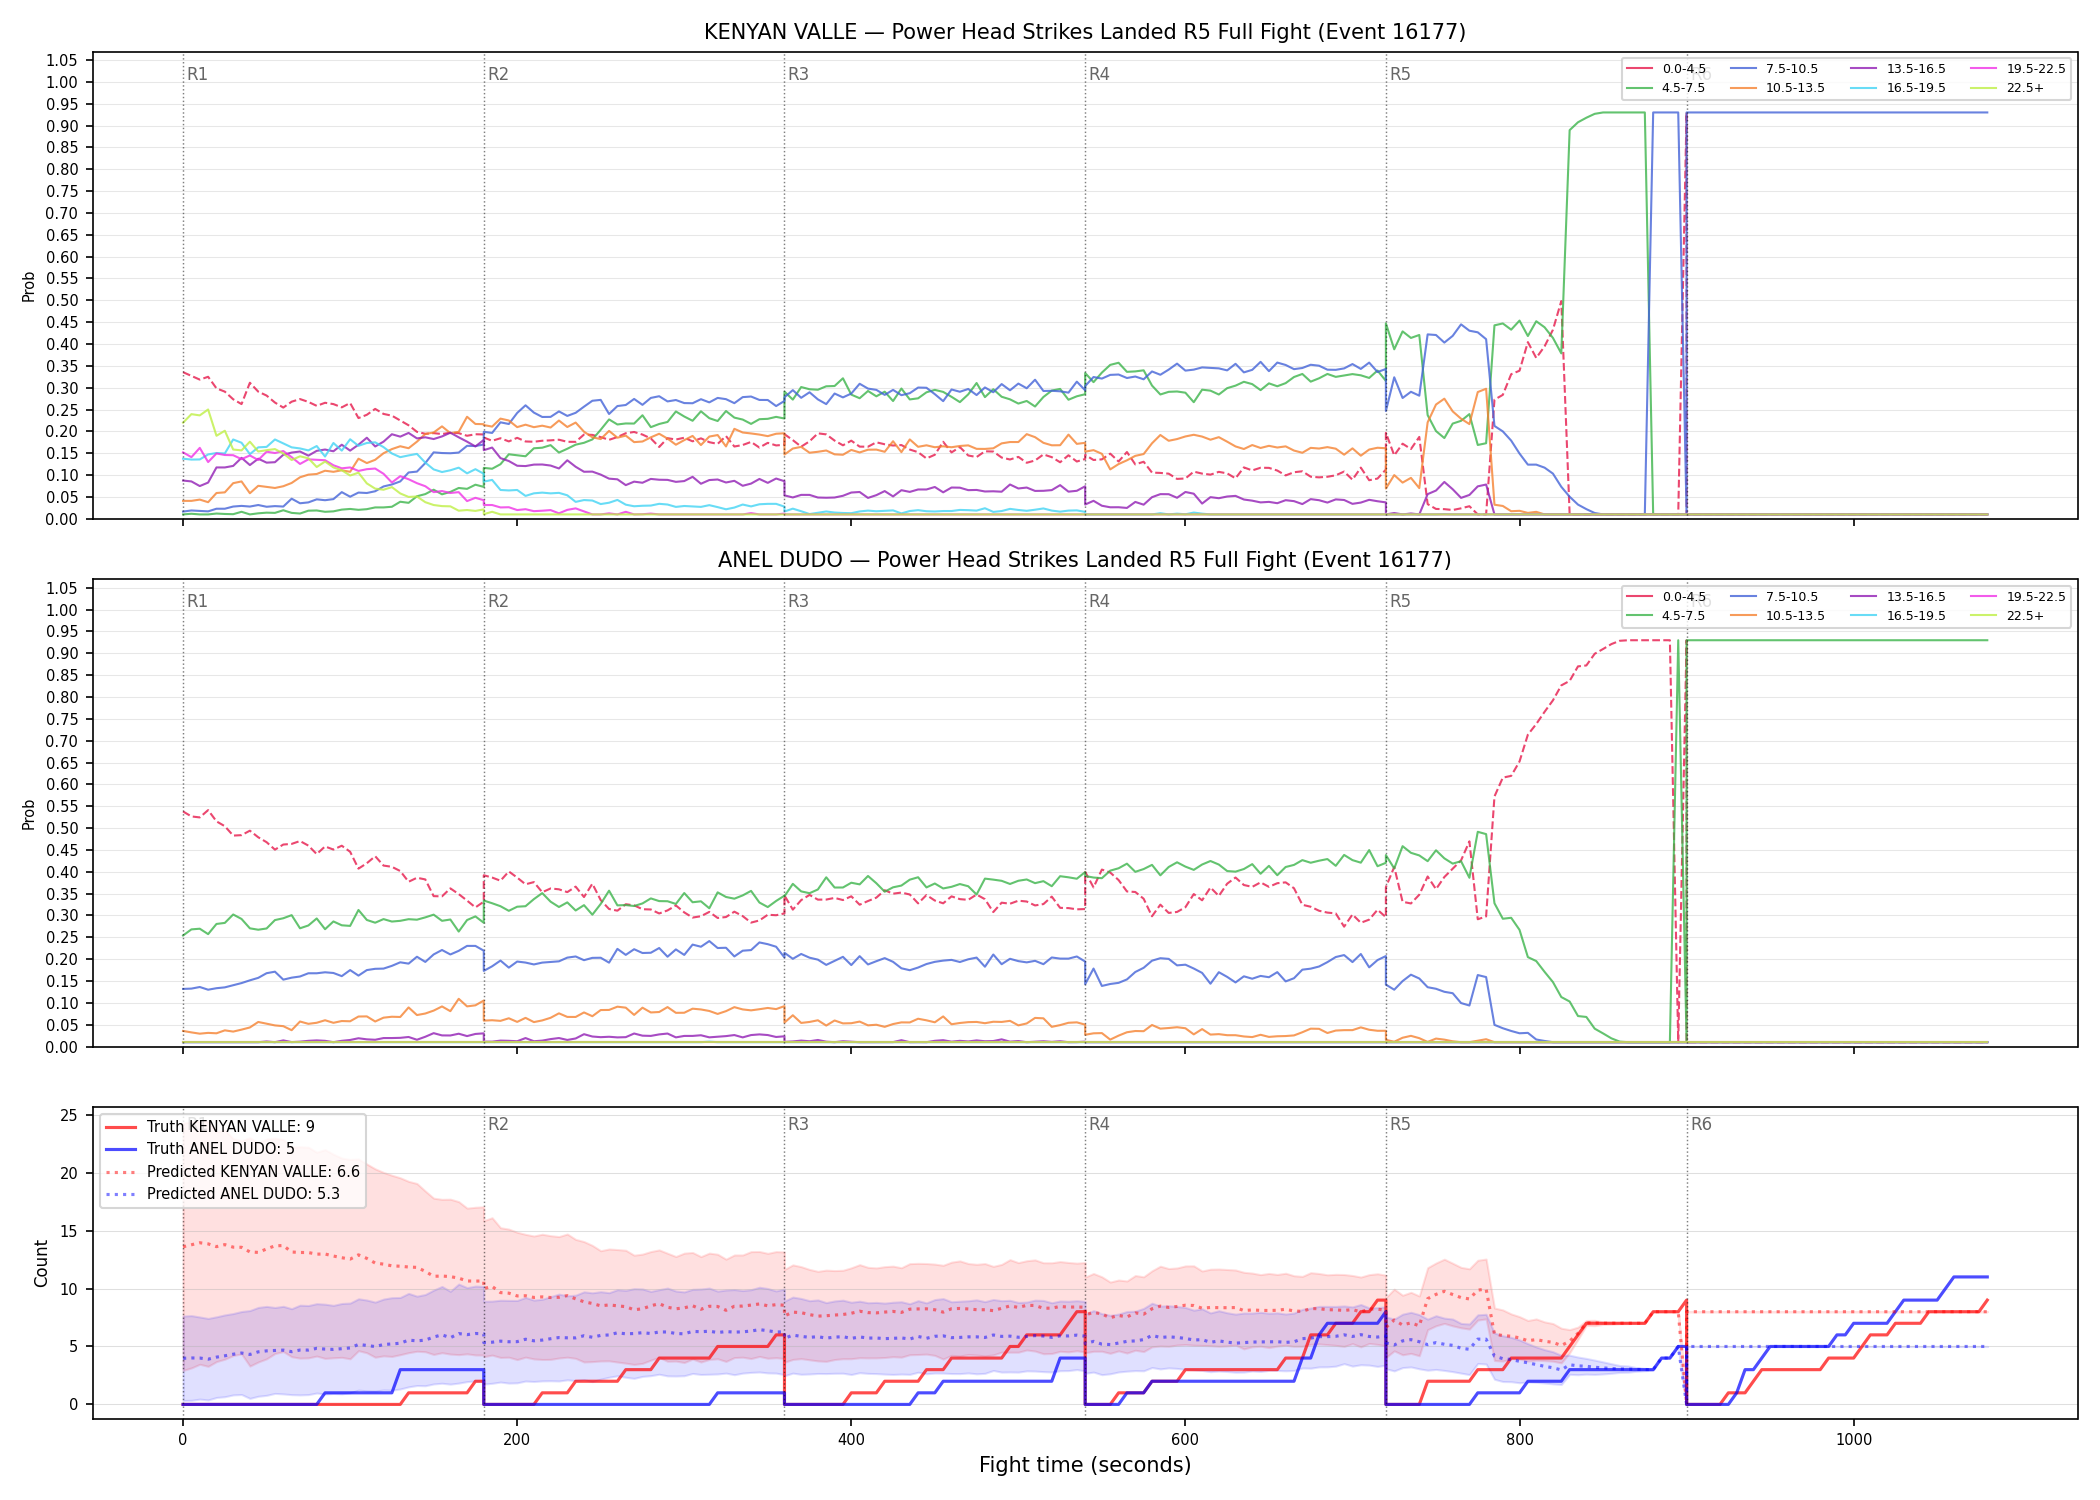
Task: Pick legend entry 7.5-10.5 in Kenyan Valle chart
Action: click(x=1774, y=69)
